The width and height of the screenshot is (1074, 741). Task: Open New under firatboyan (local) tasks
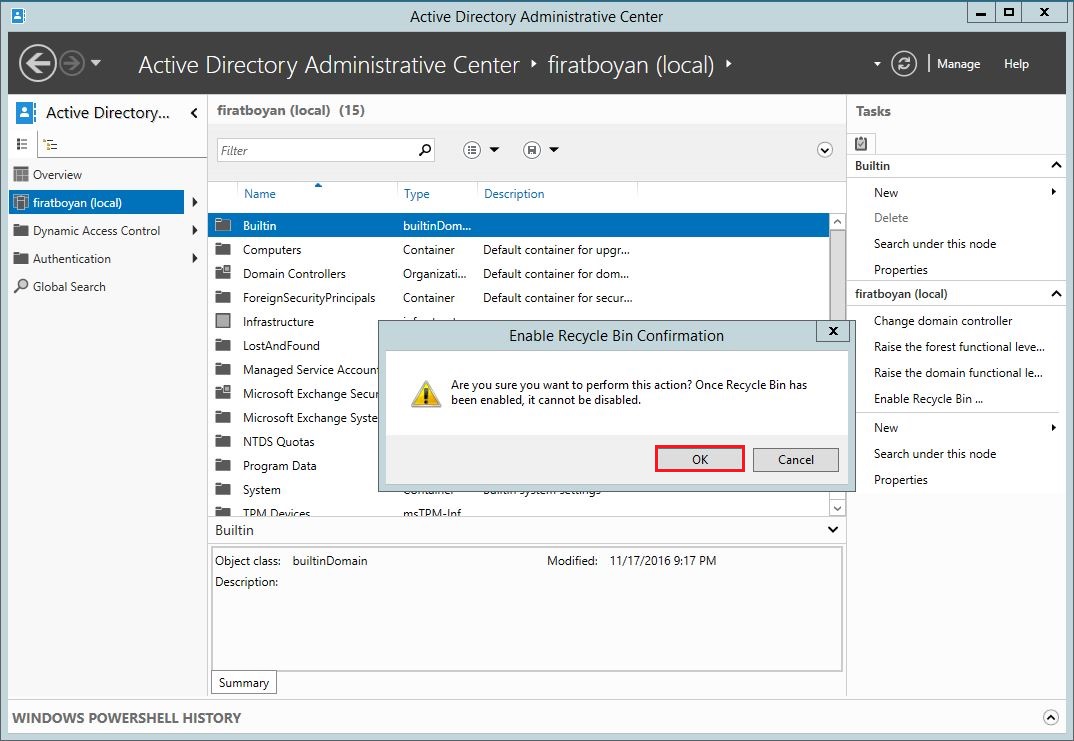point(886,427)
